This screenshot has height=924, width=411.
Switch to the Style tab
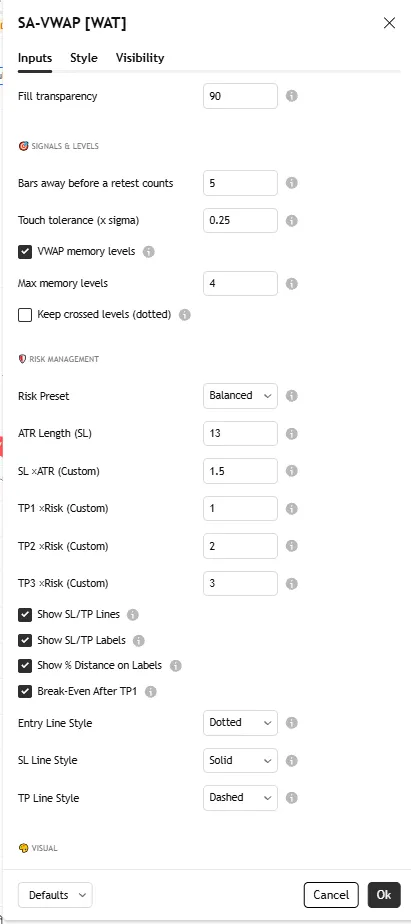(84, 58)
